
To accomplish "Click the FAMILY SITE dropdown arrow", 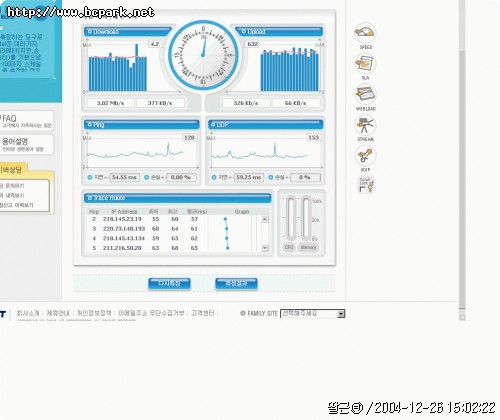I will [341, 314].
